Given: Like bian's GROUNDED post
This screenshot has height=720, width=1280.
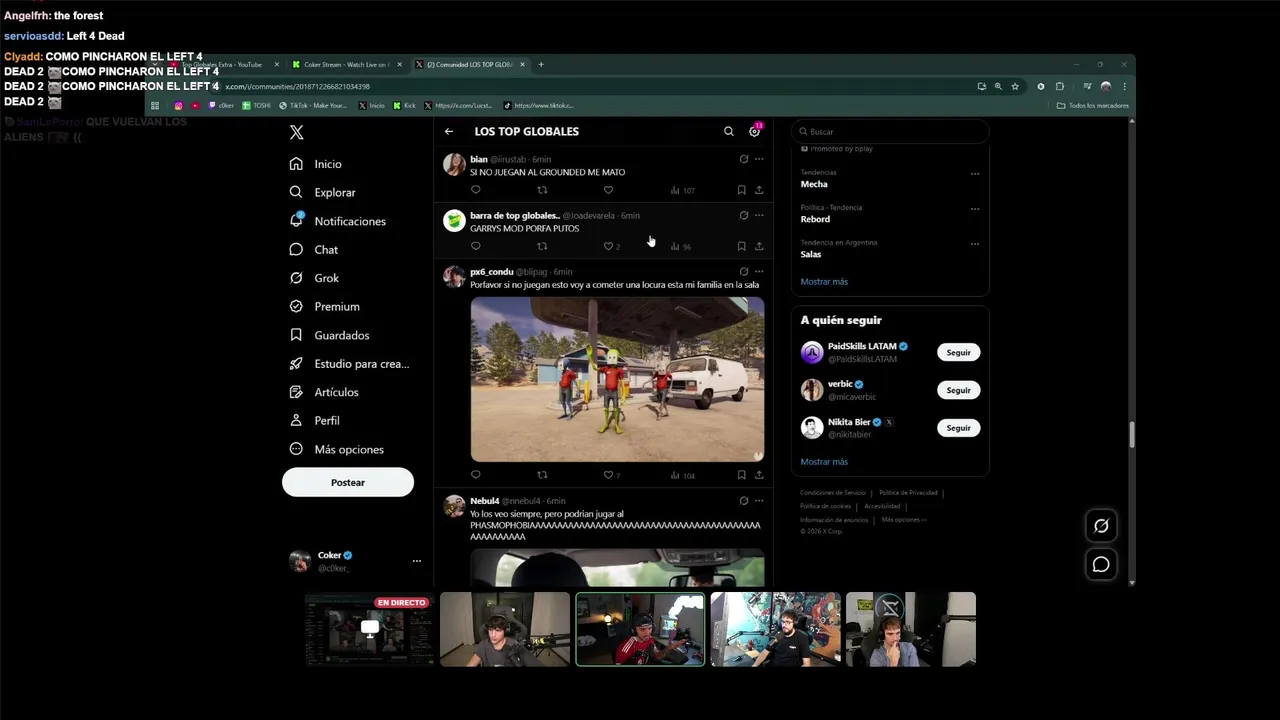Looking at the screenshot, I should coord(608,190).
